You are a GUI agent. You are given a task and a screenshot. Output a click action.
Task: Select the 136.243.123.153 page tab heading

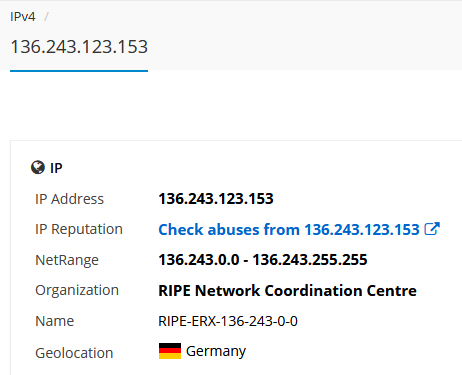coord(79,47)
